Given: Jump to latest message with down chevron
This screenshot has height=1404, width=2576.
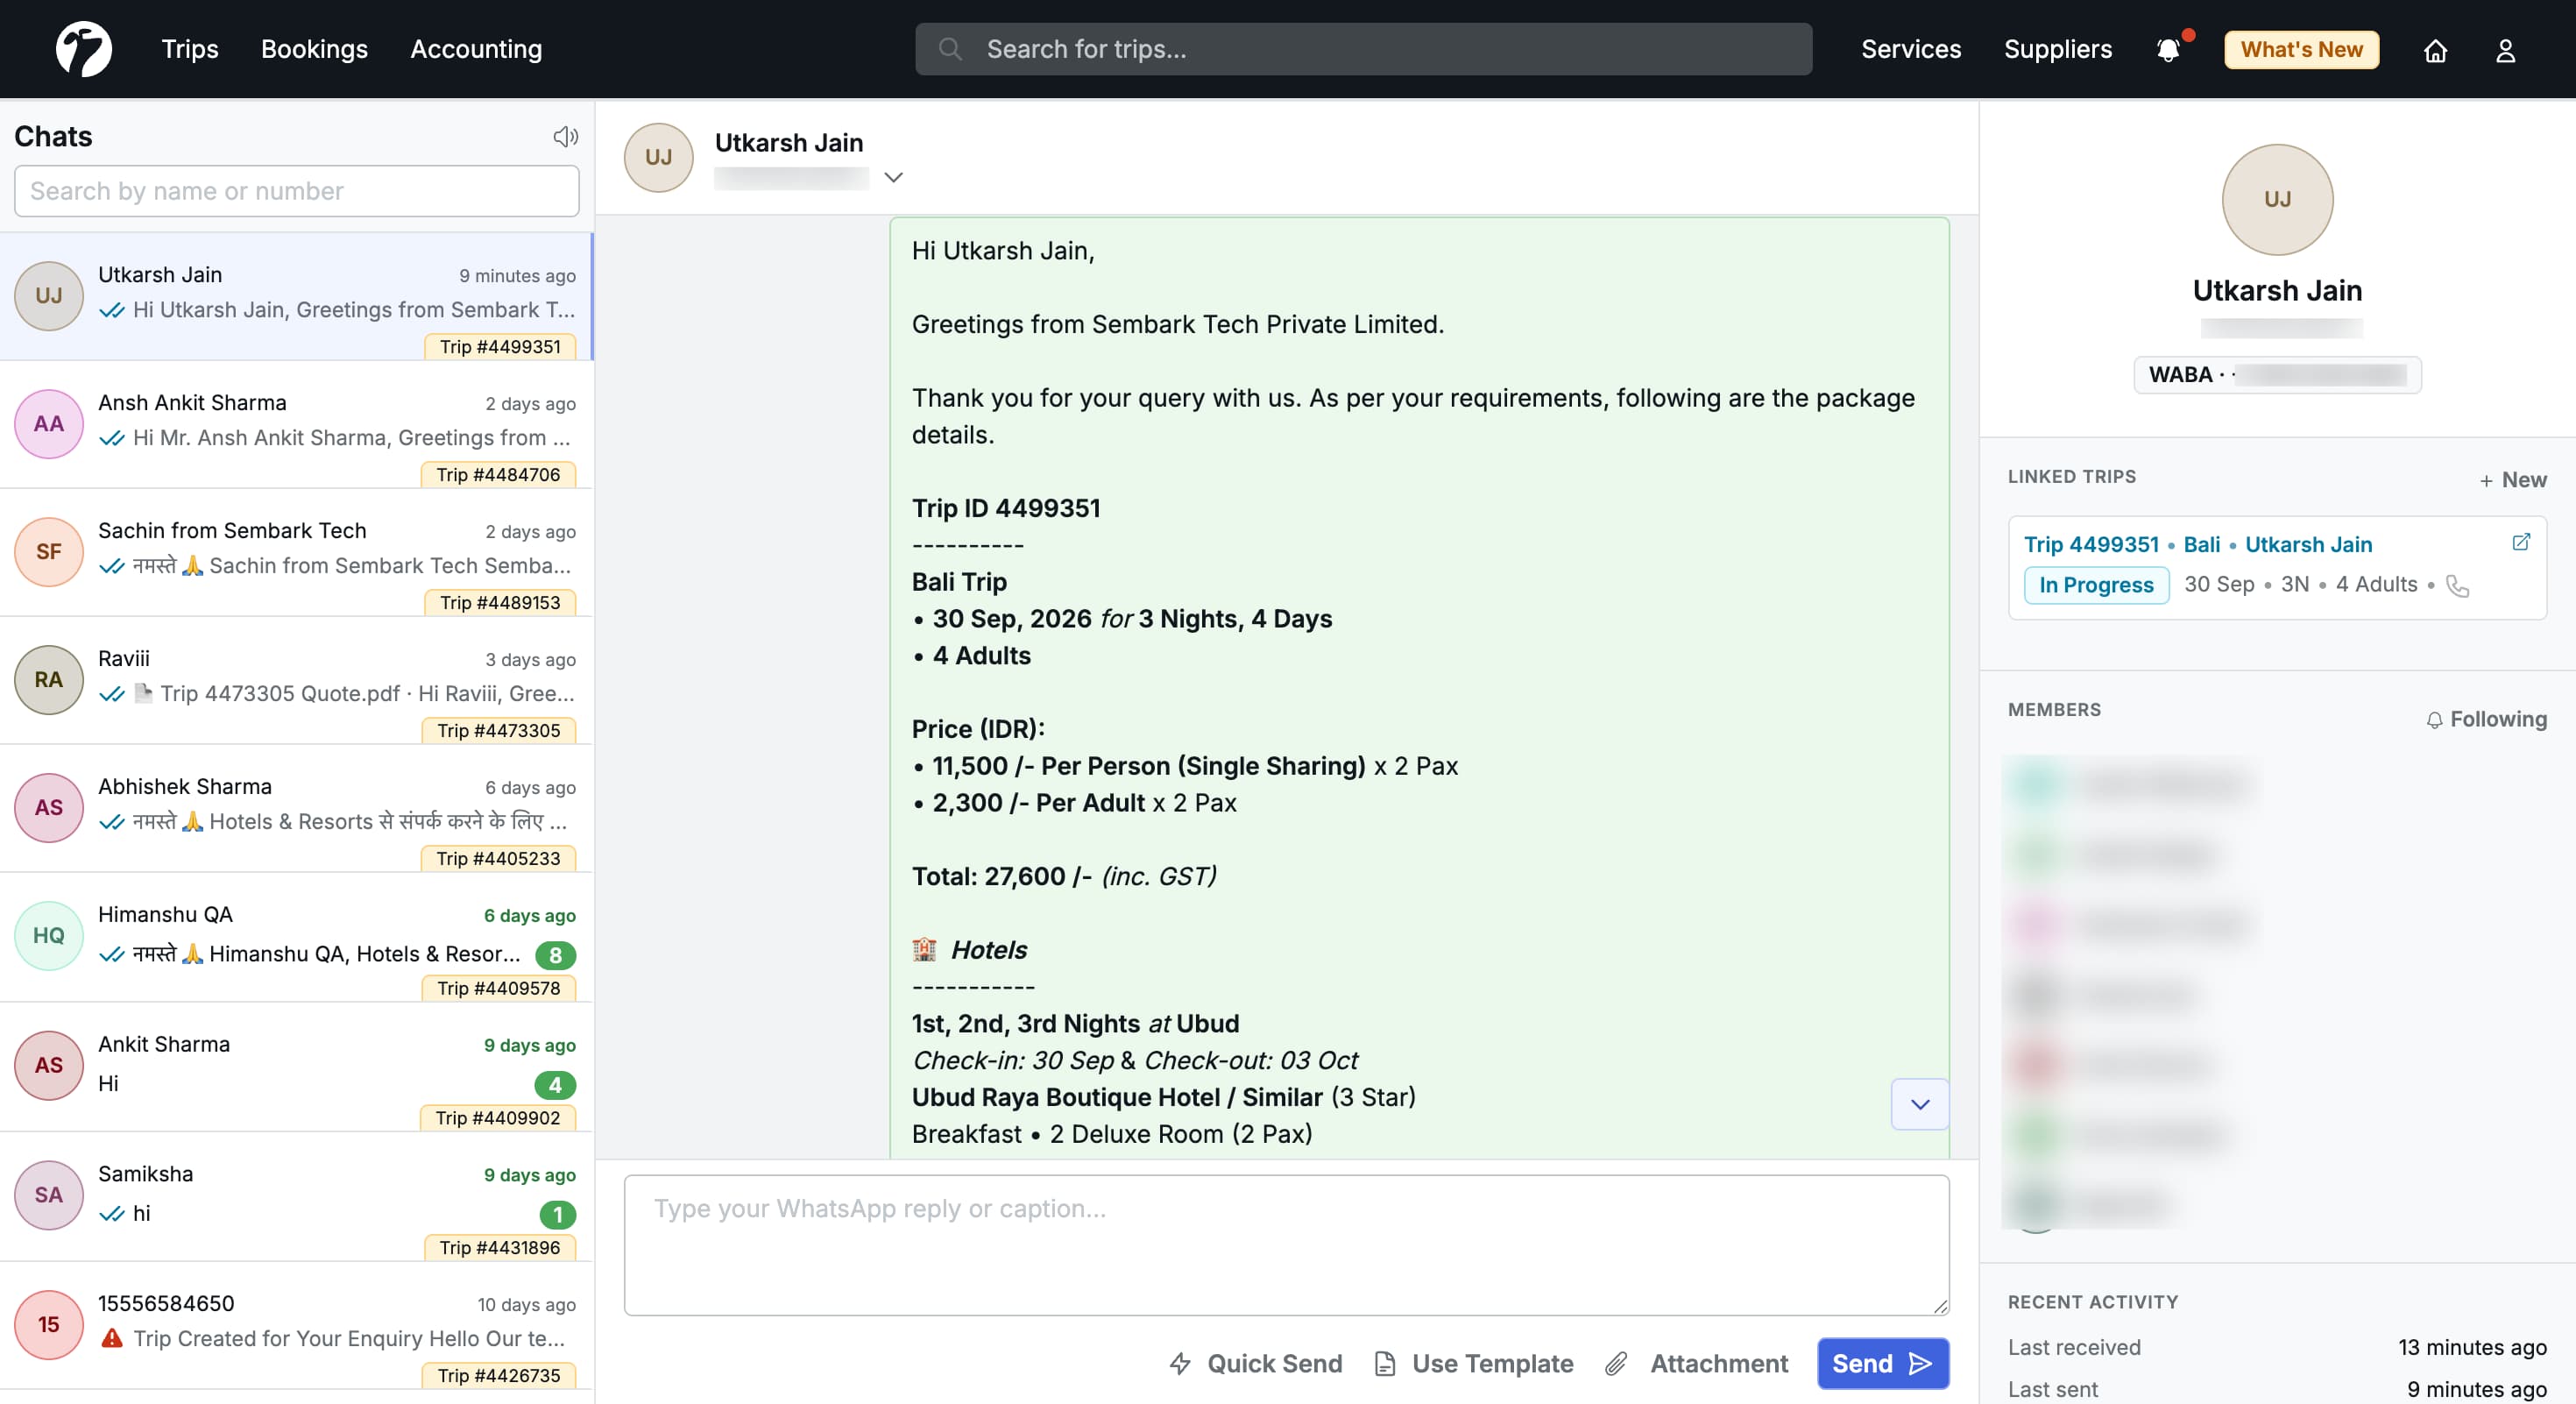Looking at the screenshot, I should 1919,1104.
